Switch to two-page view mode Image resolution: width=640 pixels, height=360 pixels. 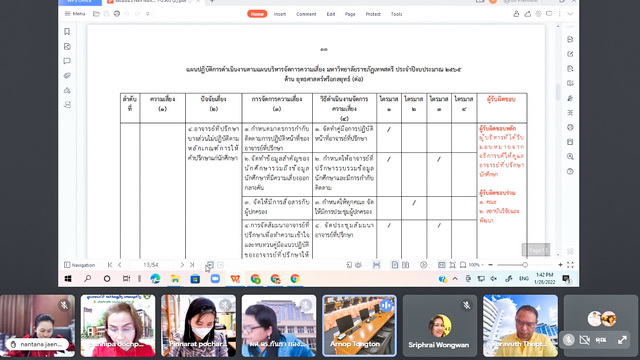405,265
